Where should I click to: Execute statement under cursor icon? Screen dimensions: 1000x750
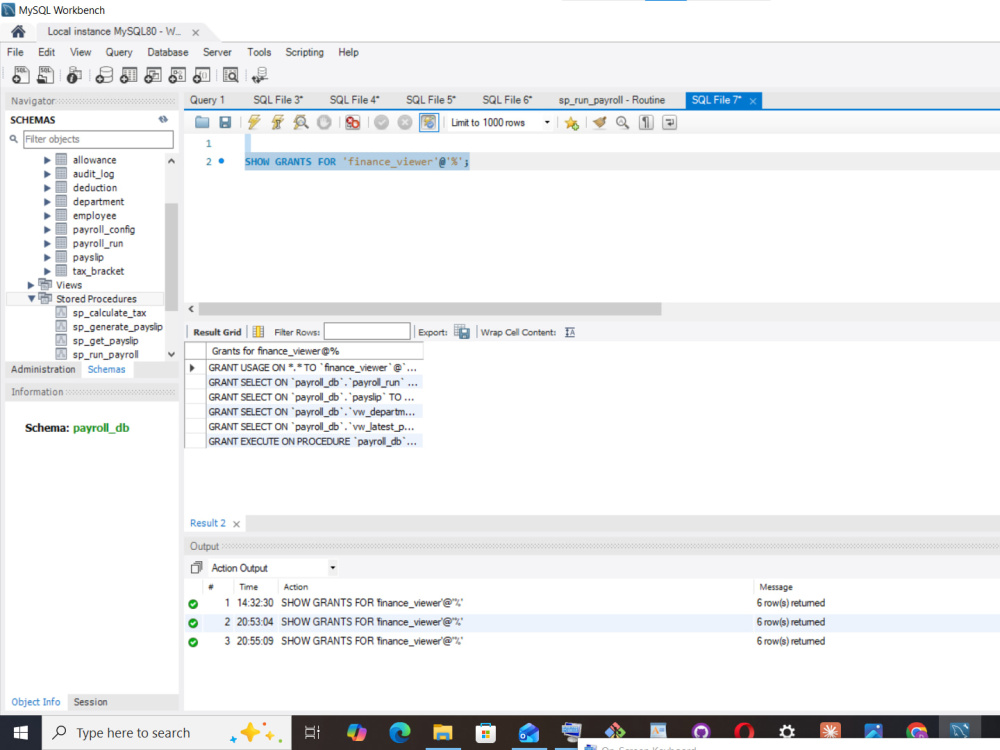click(277, 122)
